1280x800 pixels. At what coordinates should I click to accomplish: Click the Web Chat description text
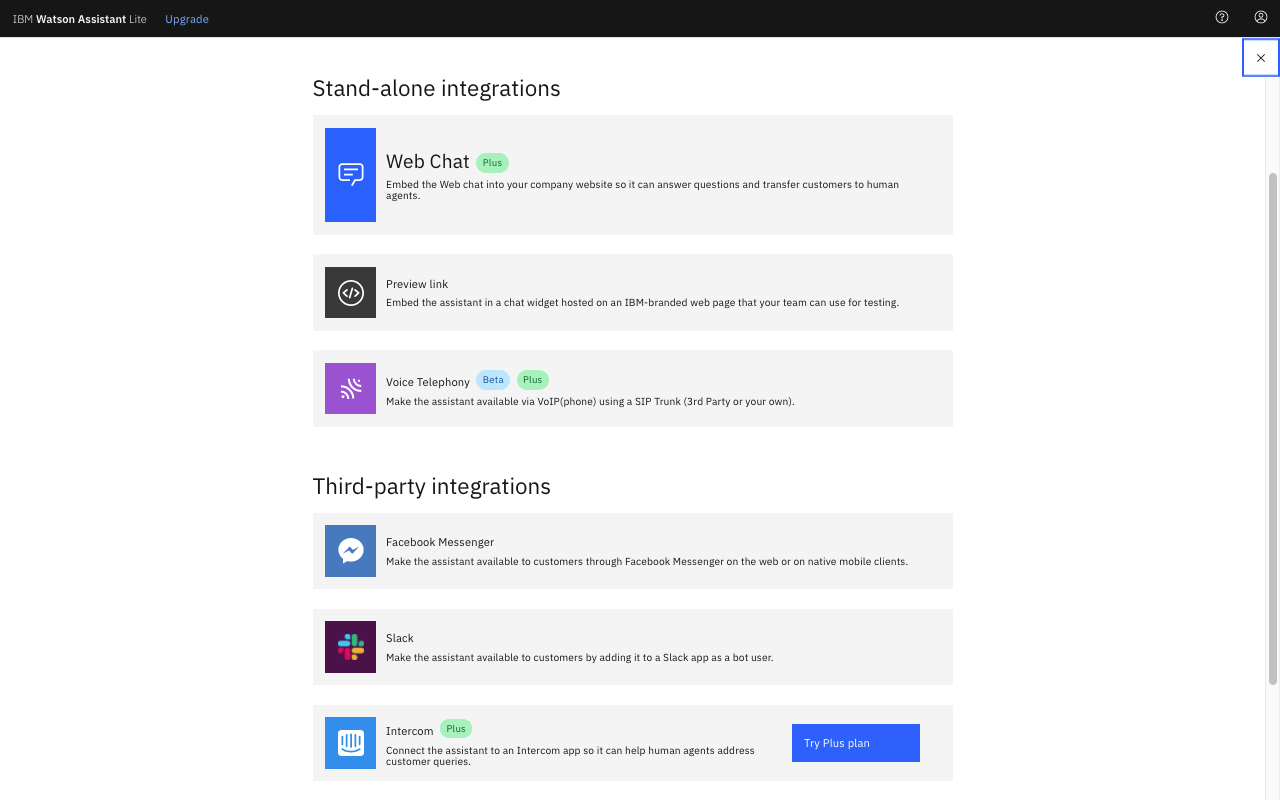[642, 190]
